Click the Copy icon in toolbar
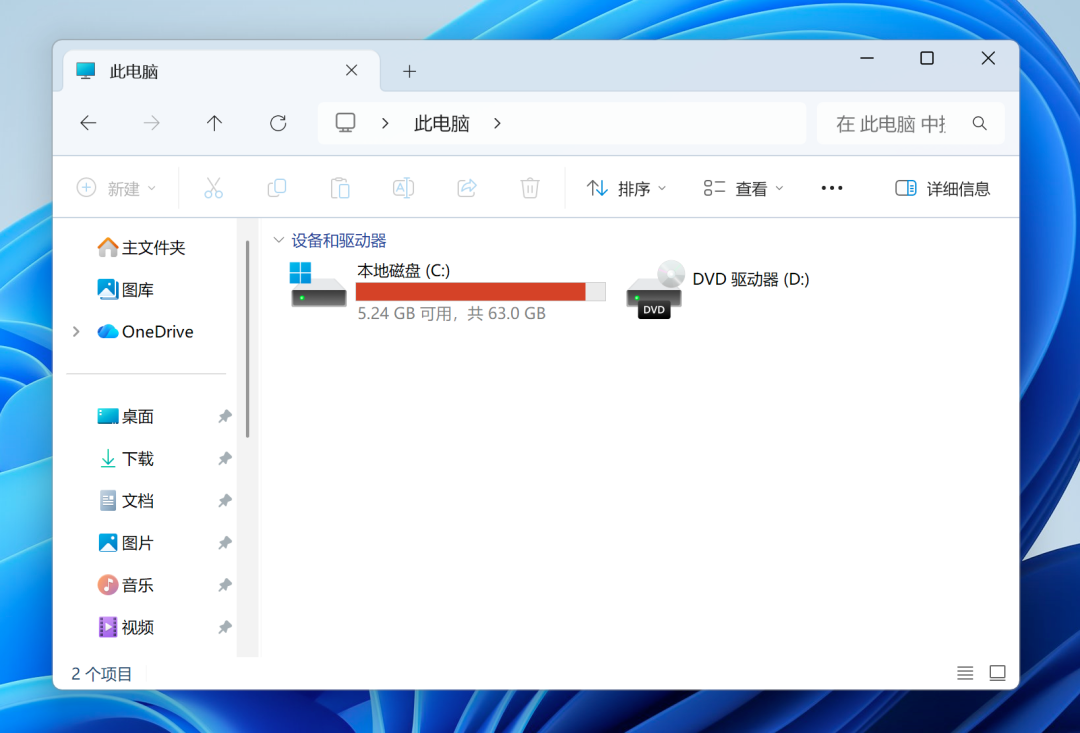This screenshot has width=1080, height=733. [x=277, y=188]
